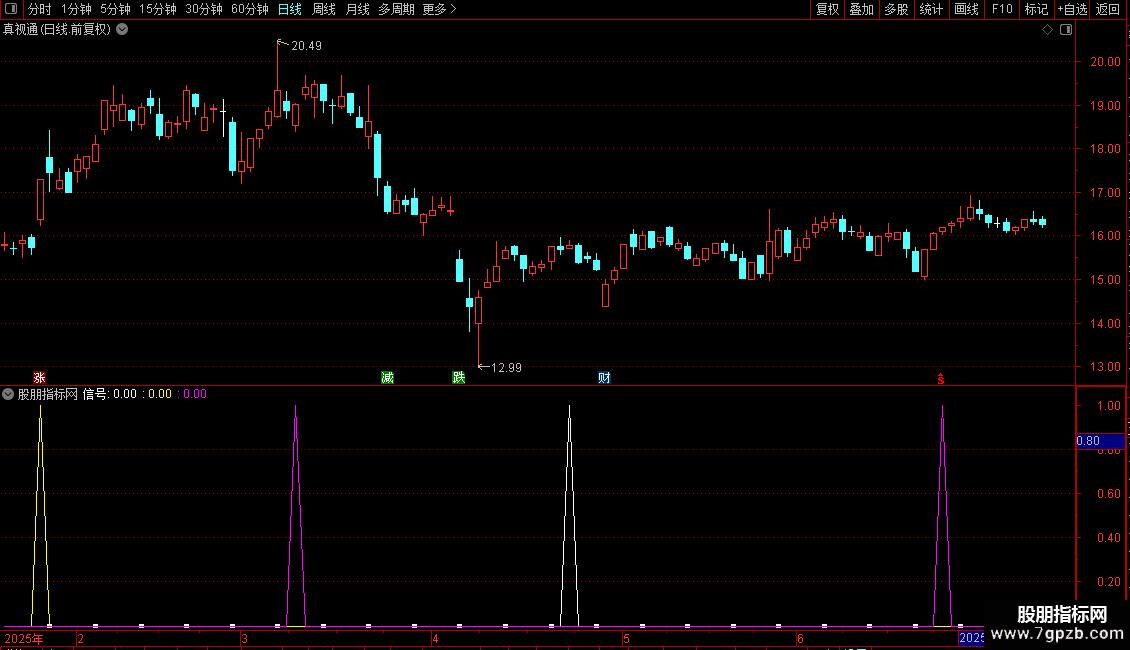Screen dimensions: 1130x650
Task: Select the 1分钟 period tab
Action: (76, 9)
